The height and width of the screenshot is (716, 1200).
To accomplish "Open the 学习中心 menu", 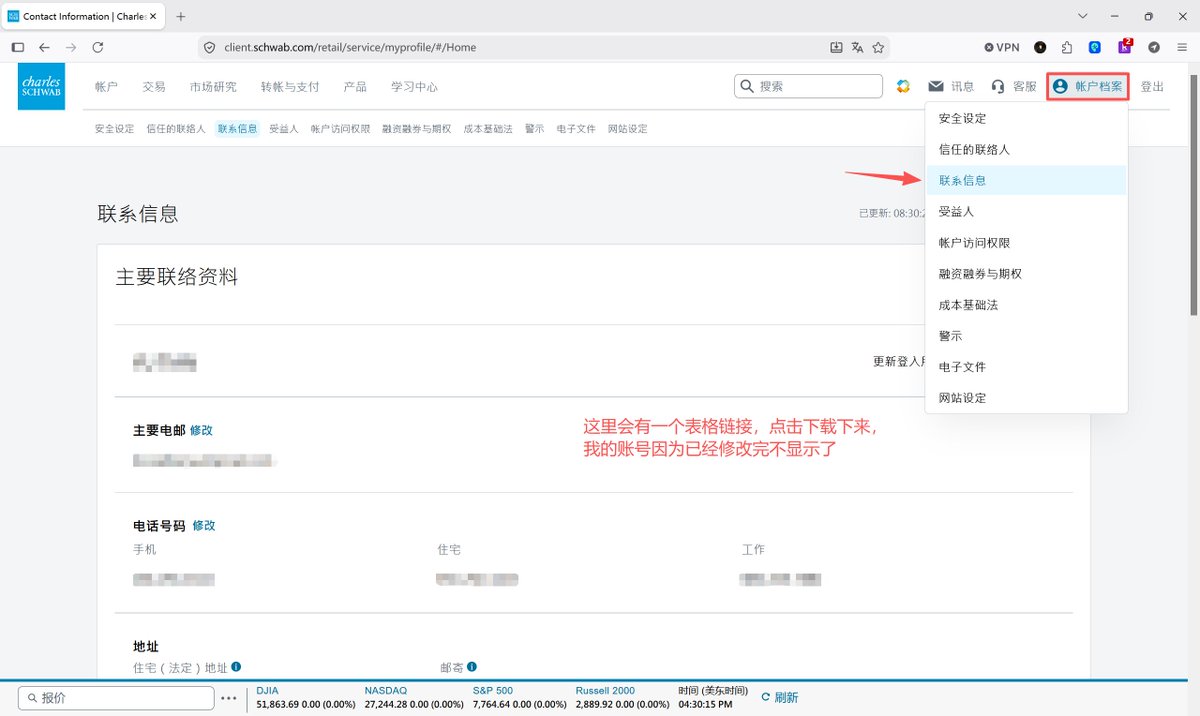I will [414, 87].
